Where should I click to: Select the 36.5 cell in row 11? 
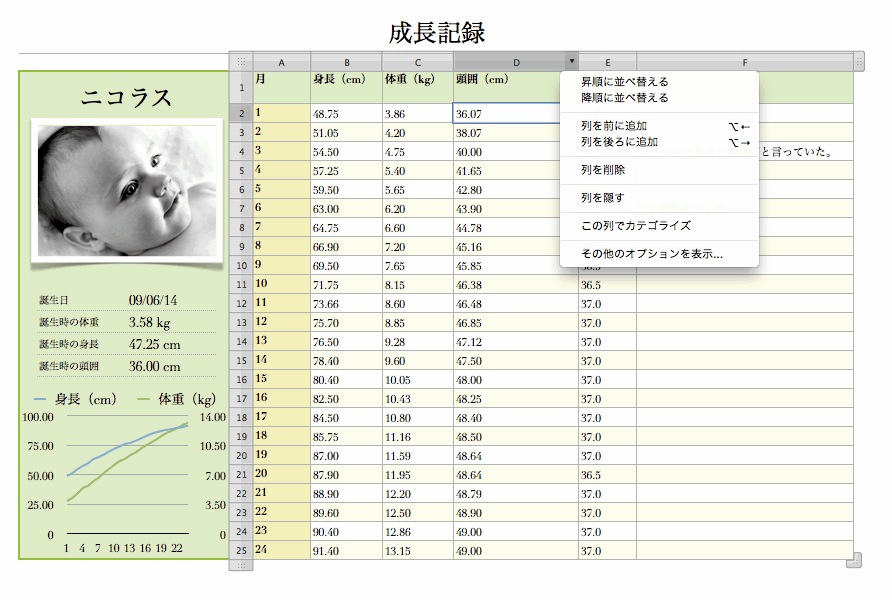pos(608,285)
